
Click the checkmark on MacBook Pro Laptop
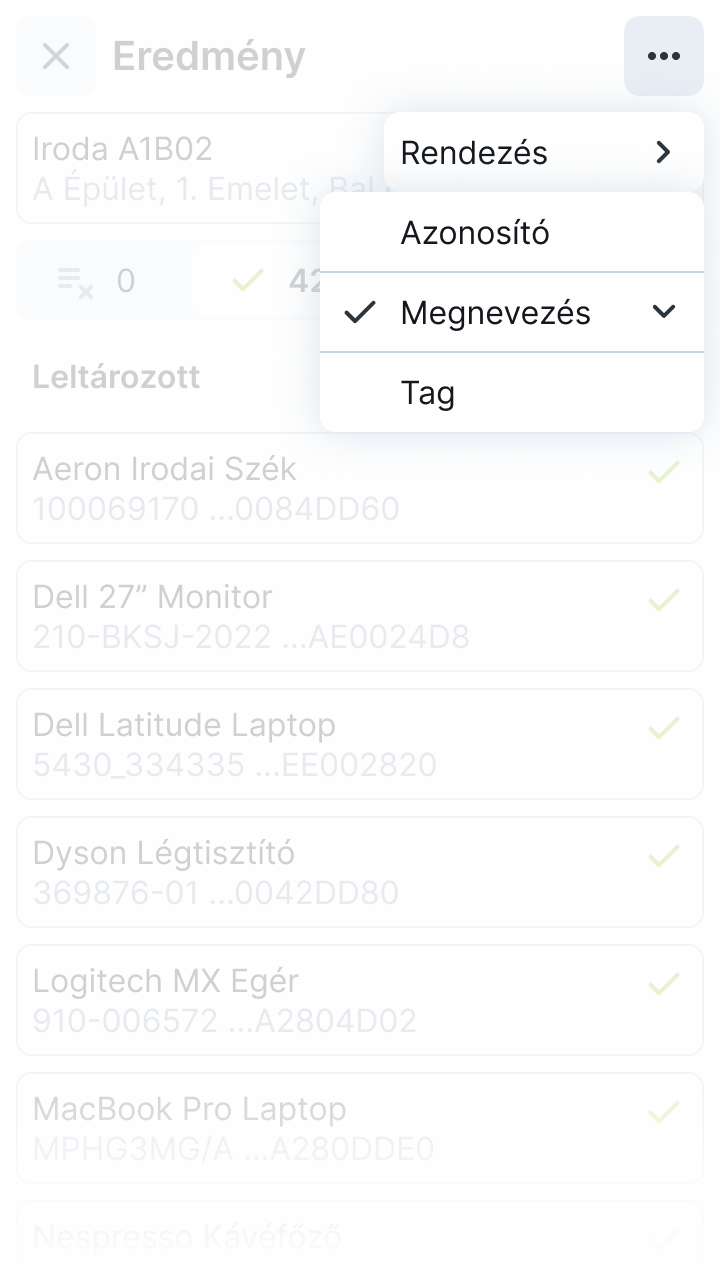click(x=664, y=1112)
